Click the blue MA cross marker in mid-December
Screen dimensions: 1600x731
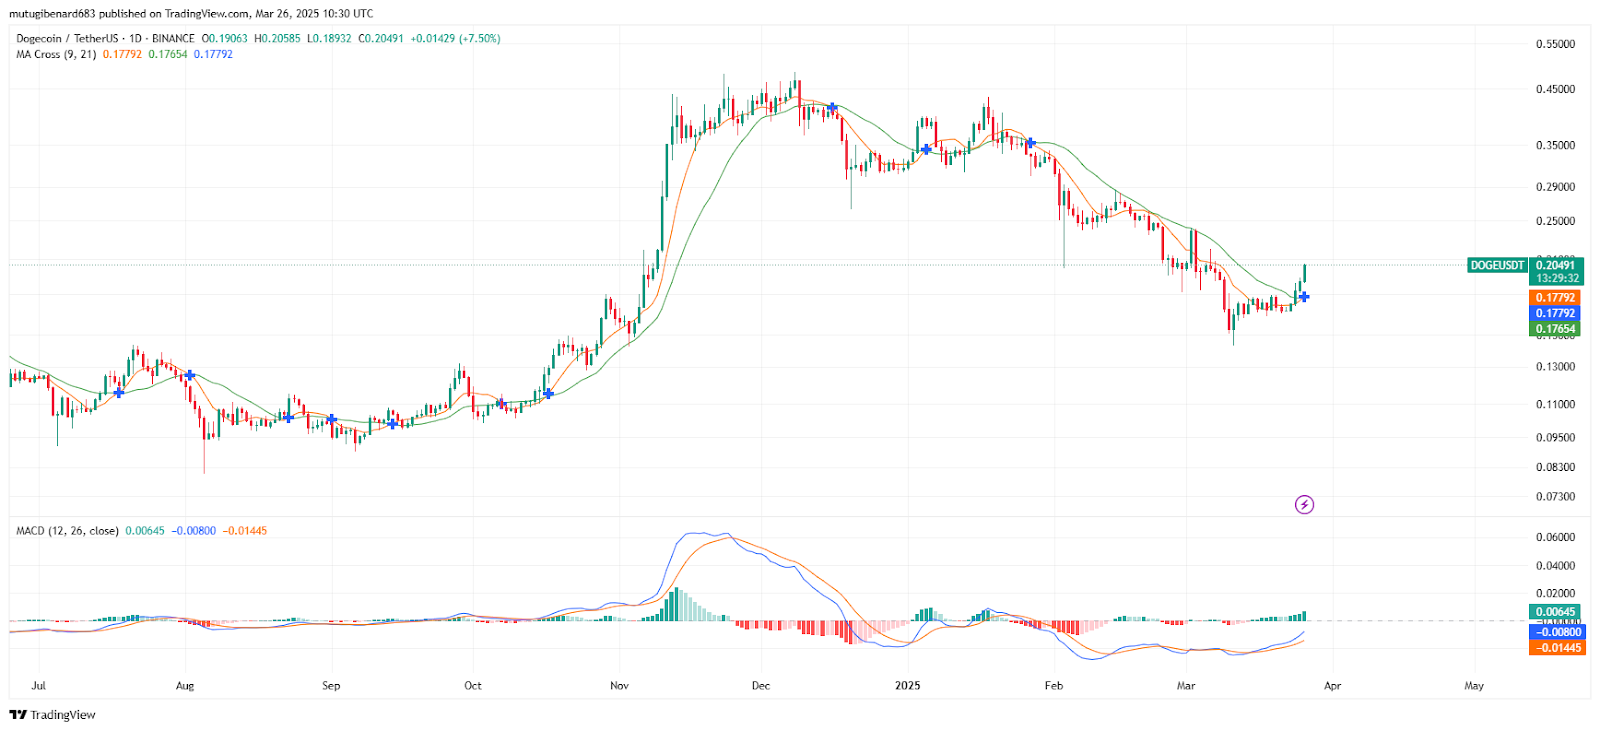point(832,107)
